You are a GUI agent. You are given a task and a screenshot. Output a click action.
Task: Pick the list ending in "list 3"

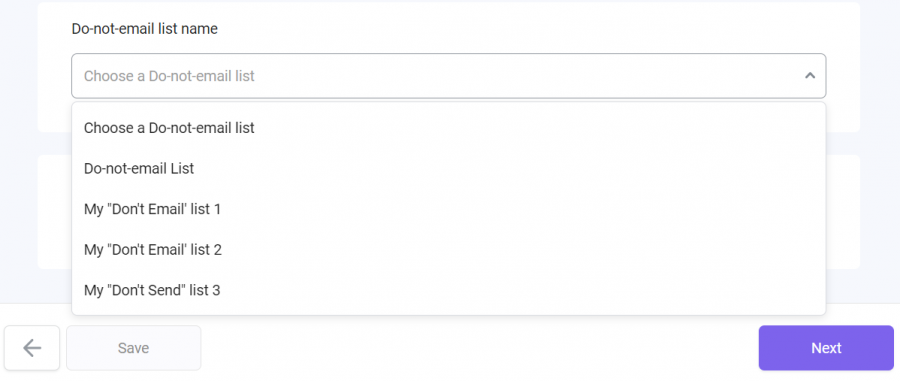448,290
